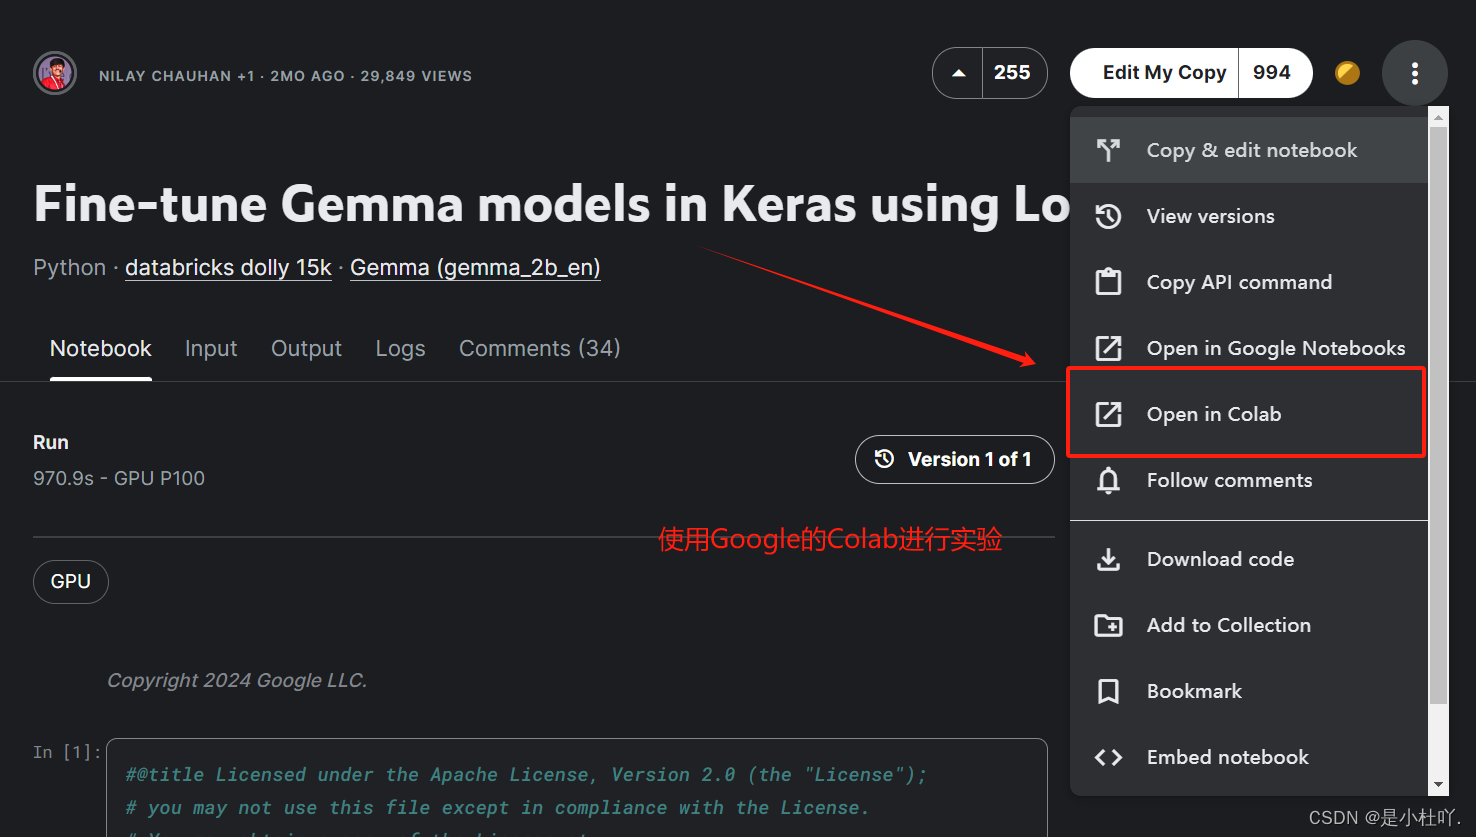The width and height of the screenshot is (1476, 837).
Task: Open the Comments (34) tab
Action: click(x=540, y=348)
